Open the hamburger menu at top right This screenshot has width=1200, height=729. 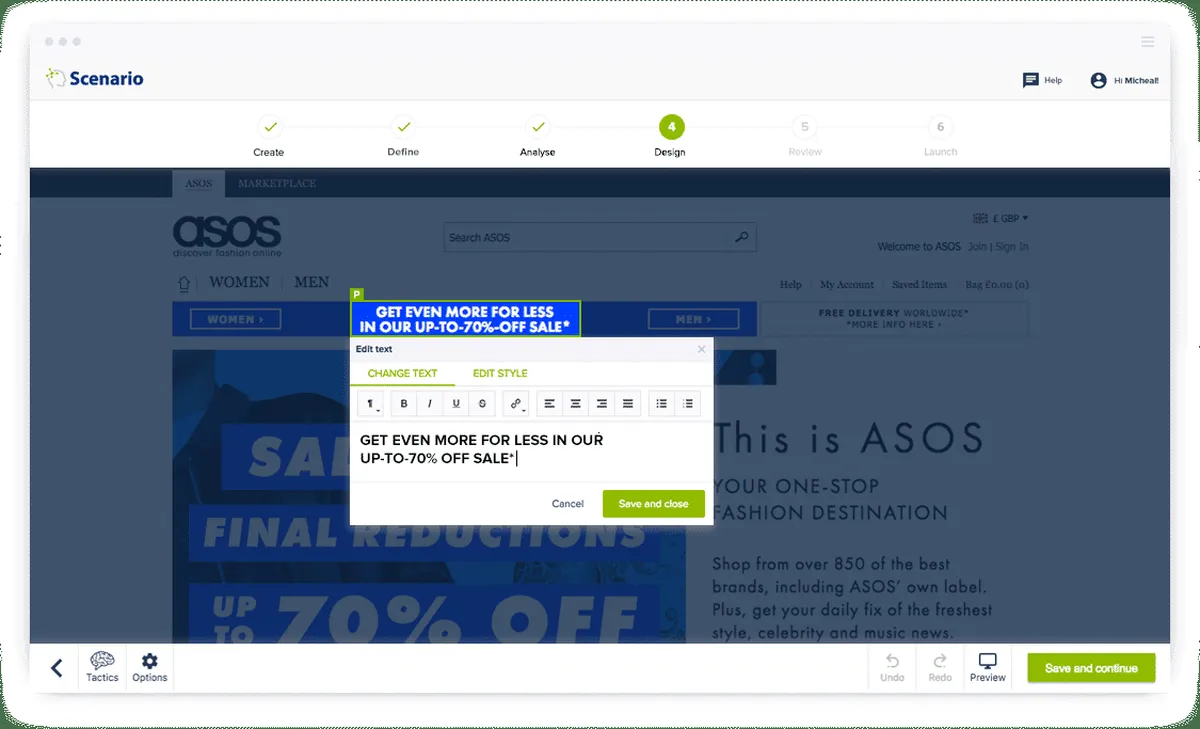point(1148,42)
